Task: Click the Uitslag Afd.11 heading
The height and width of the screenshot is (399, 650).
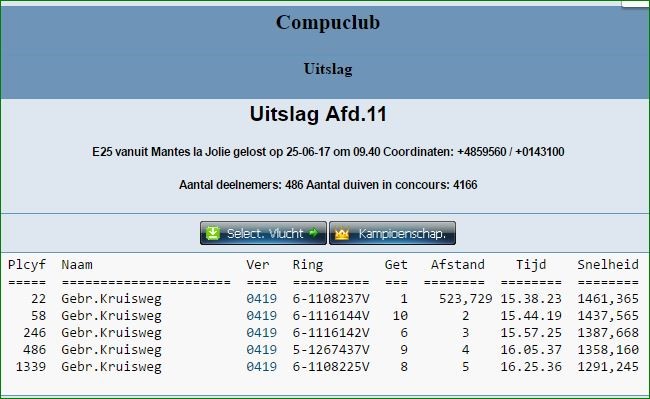Action: click(x=318, y=114)
